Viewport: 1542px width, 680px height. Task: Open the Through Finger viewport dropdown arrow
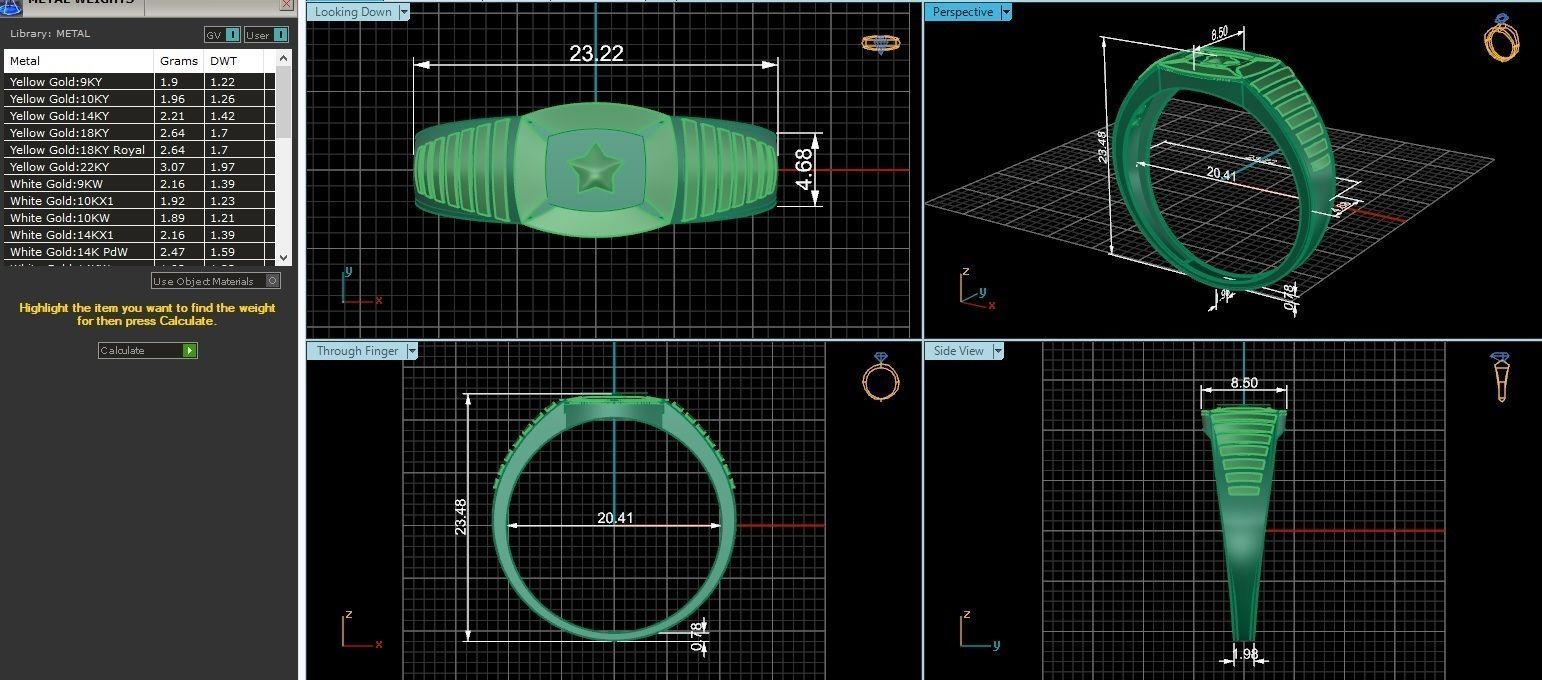(x=412, y=351)
